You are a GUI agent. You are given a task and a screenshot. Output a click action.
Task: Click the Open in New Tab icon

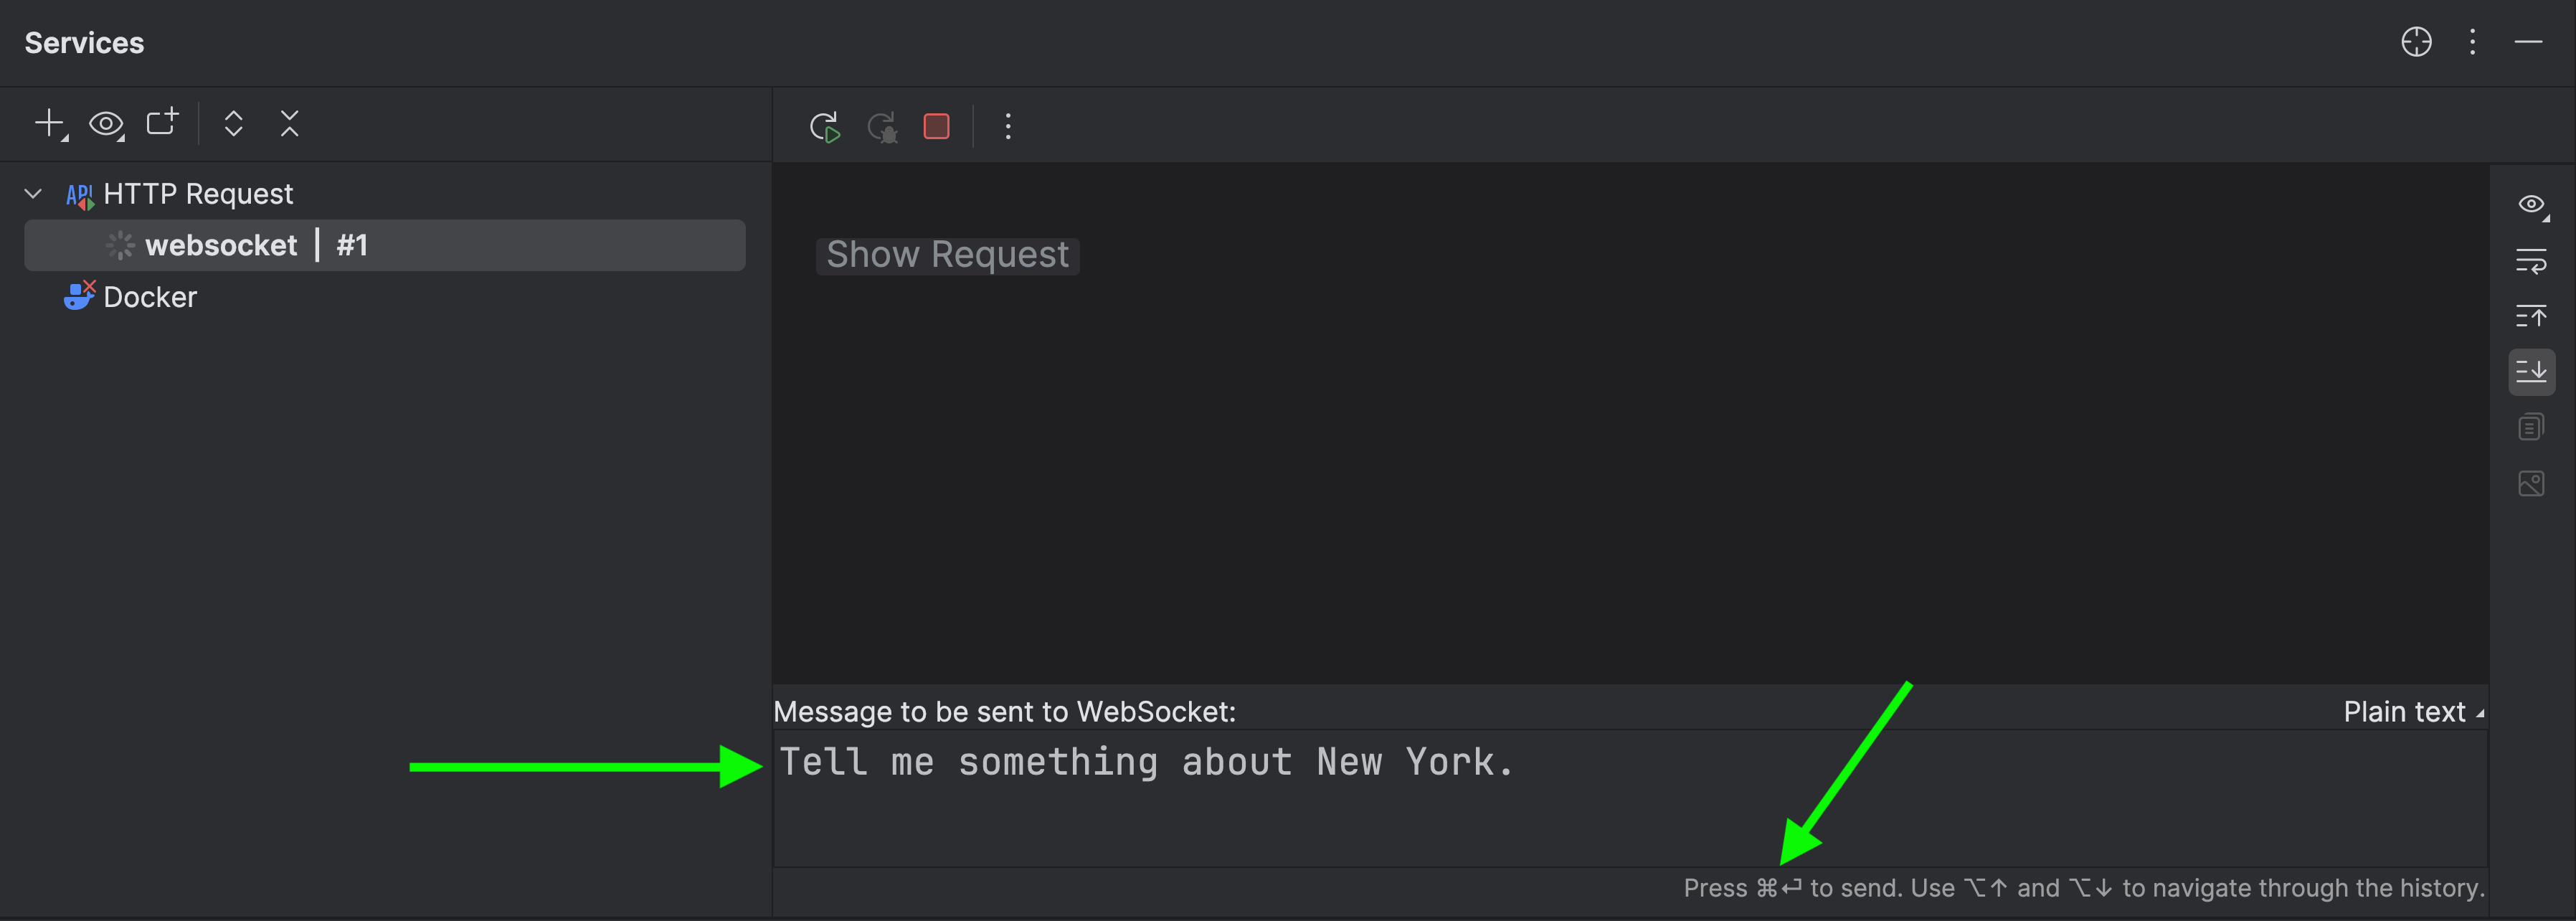pos(162,122)
